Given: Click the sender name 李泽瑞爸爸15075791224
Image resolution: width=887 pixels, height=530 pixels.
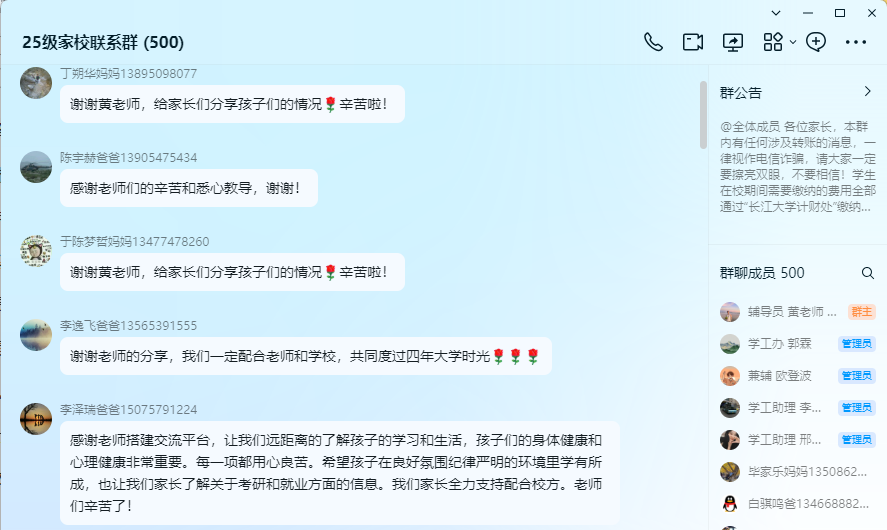Looking at the screenshot, I should point(128,410).
